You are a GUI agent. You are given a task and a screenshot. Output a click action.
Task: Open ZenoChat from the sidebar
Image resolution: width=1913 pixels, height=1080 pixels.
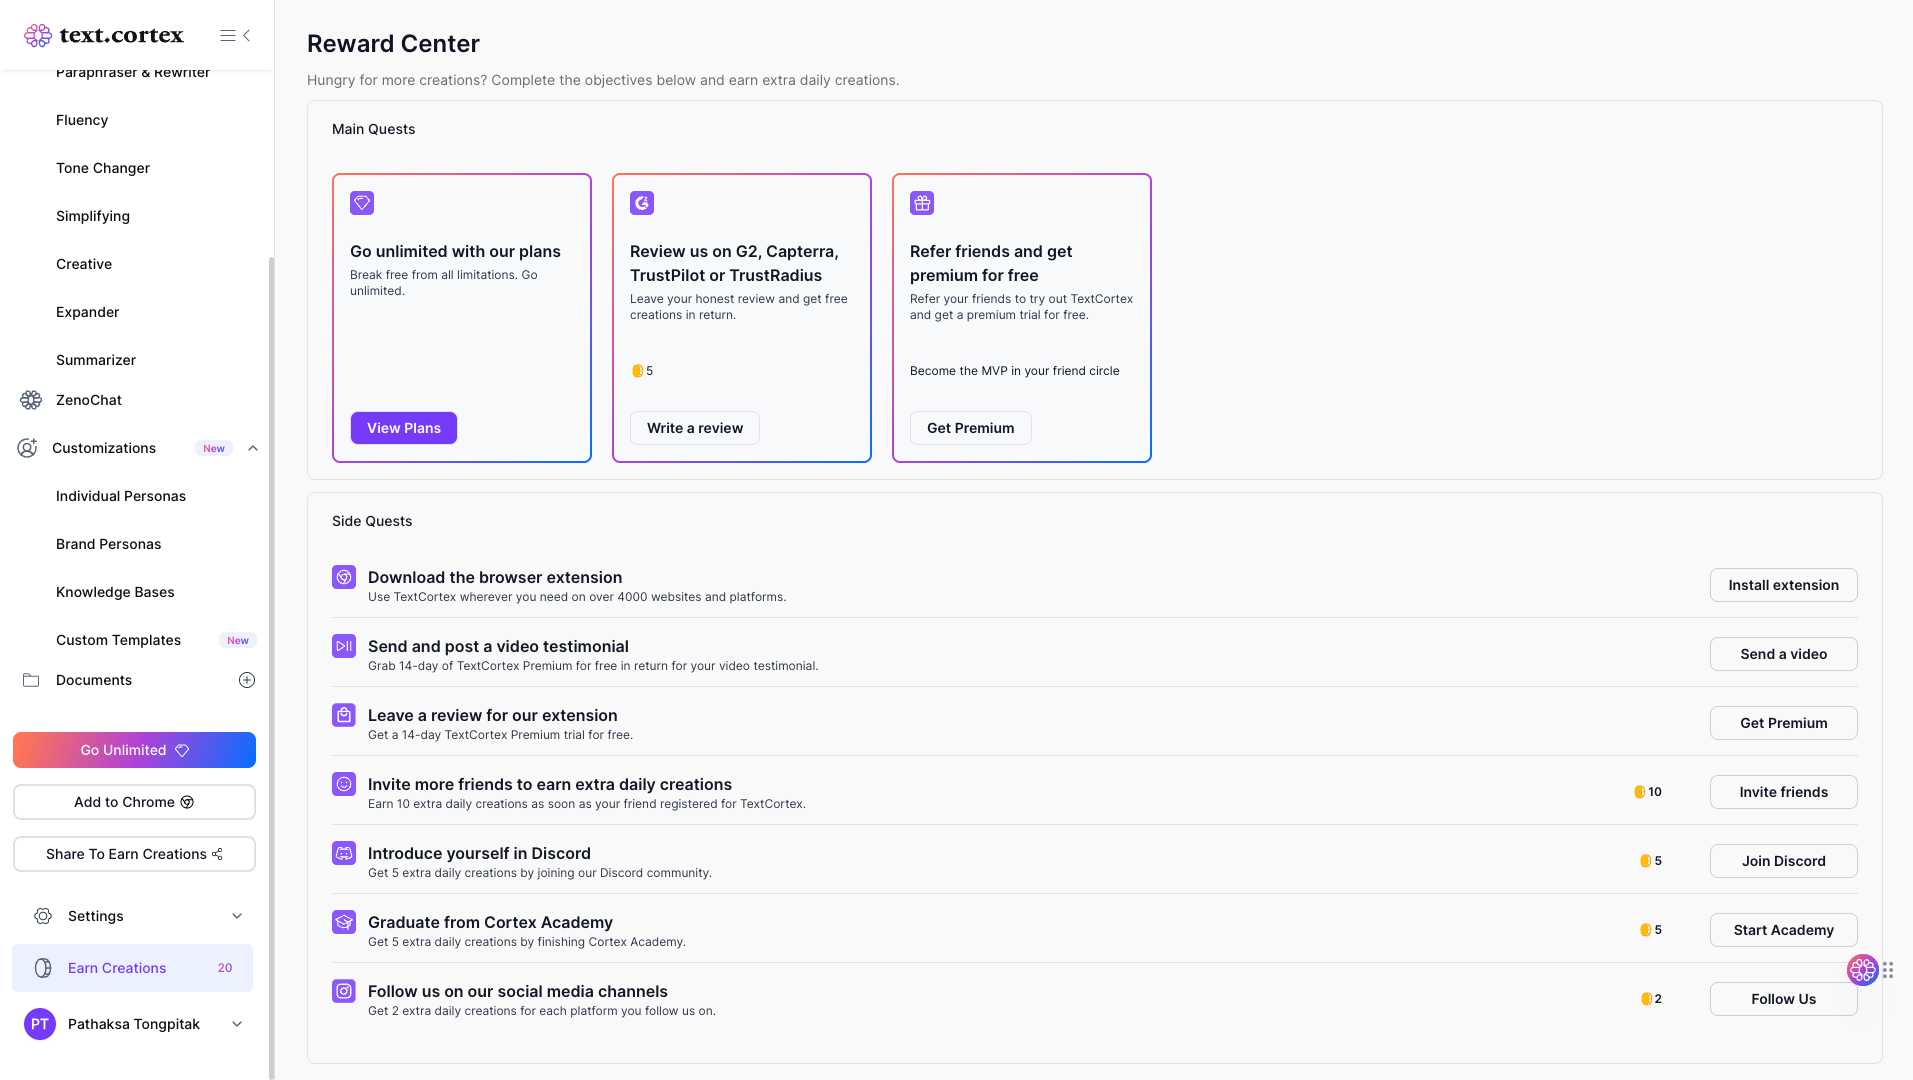tap(88, 400)
